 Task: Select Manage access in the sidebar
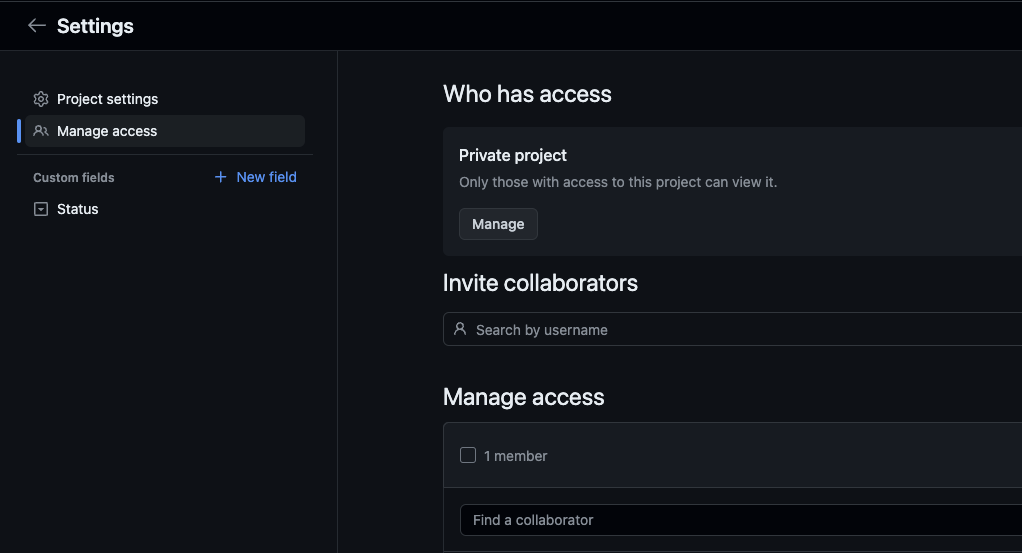pyautogui.click(x=107, y=131)
